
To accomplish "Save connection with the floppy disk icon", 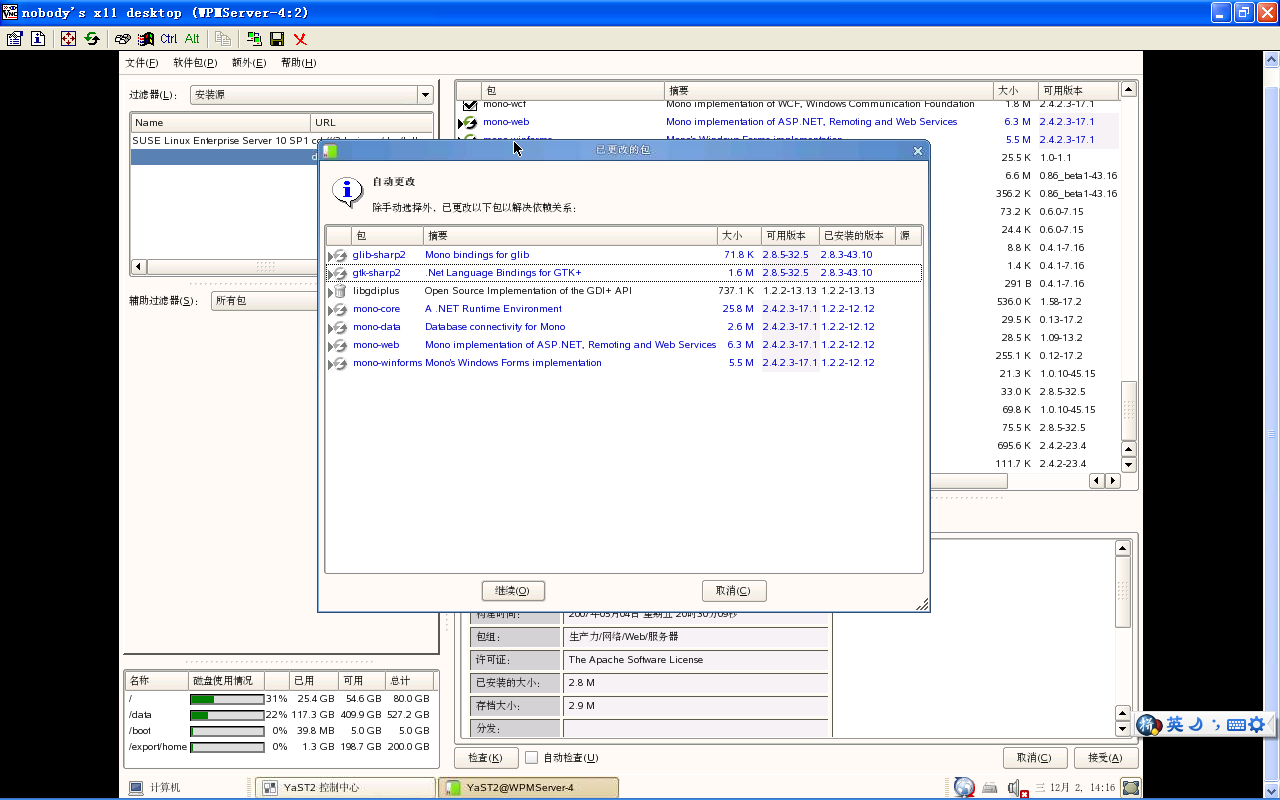I will (277, 38).
